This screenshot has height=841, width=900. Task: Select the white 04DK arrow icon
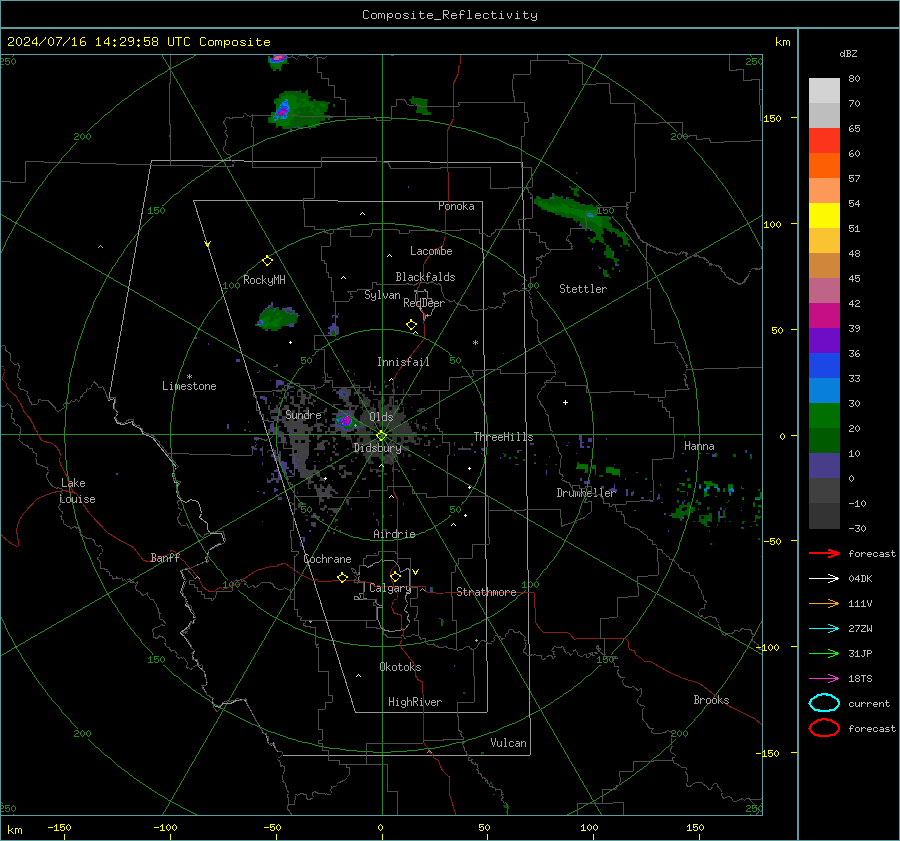(824, 579)
